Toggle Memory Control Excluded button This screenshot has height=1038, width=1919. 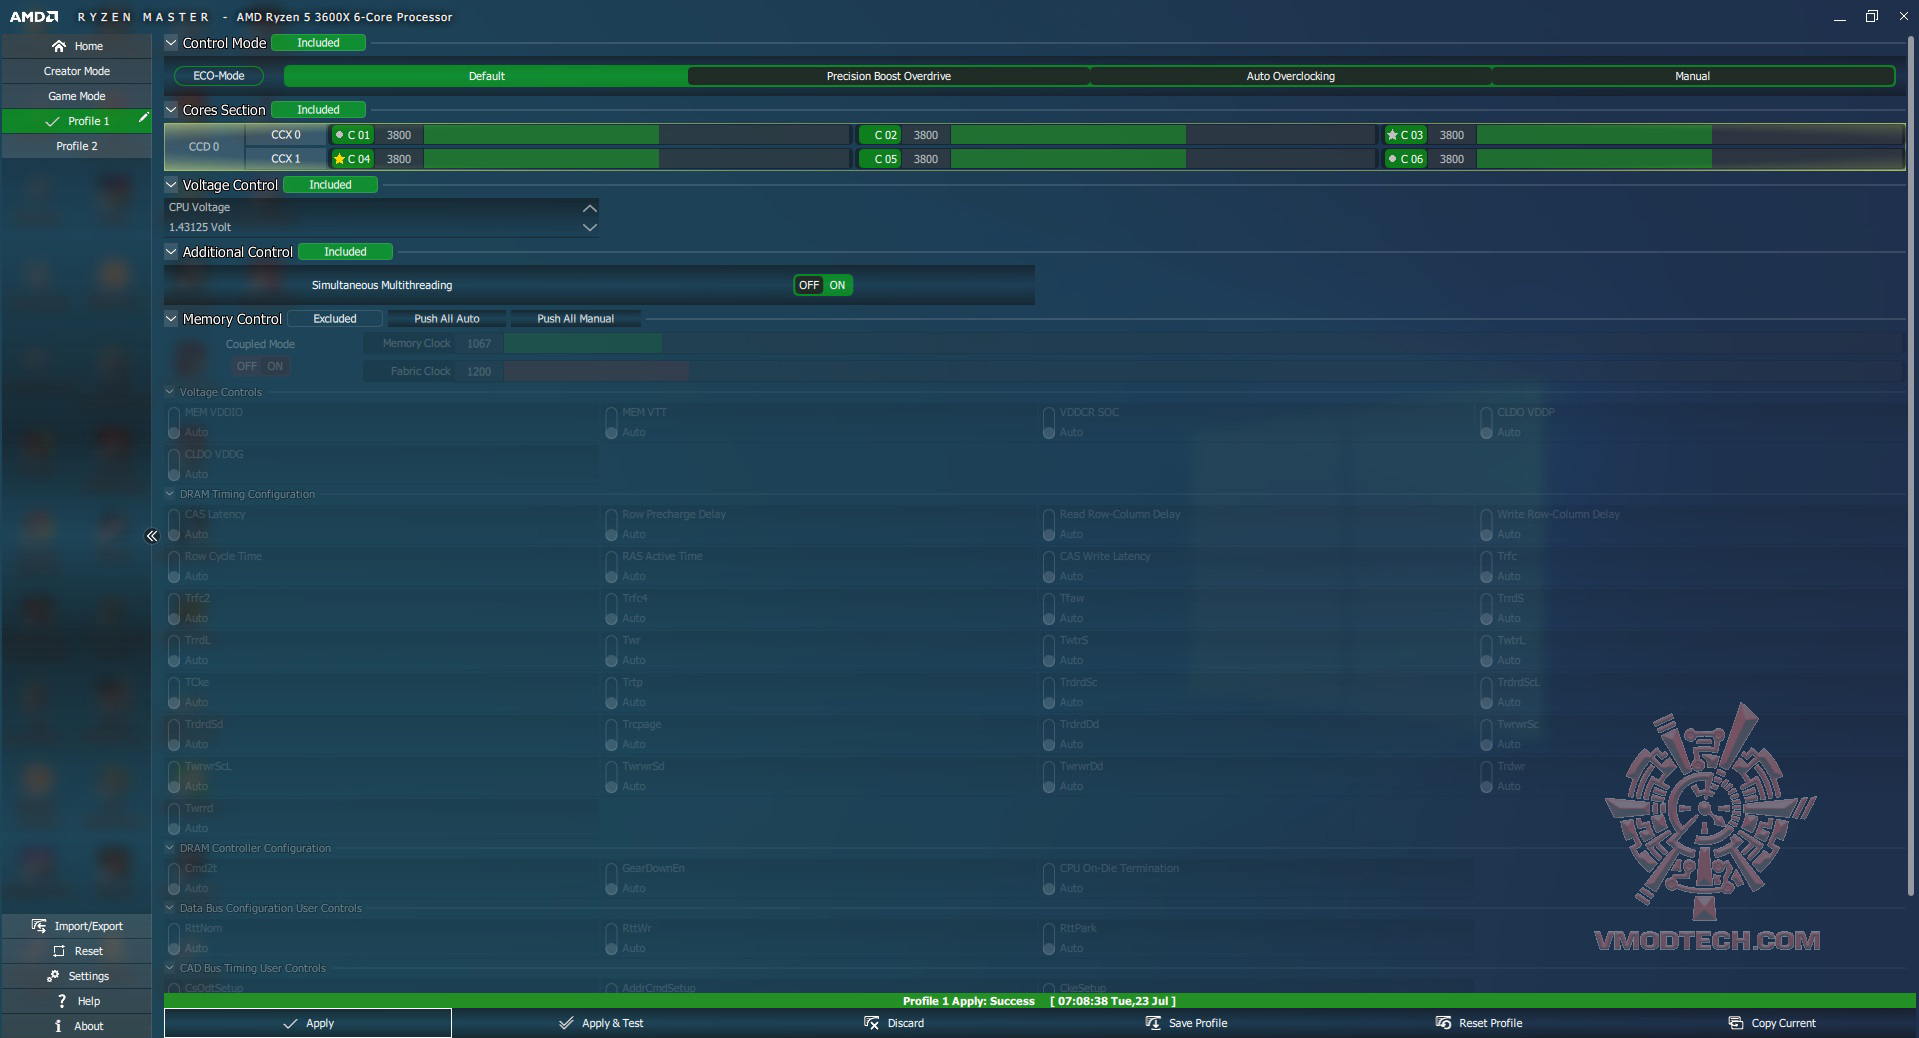[335, 319]
